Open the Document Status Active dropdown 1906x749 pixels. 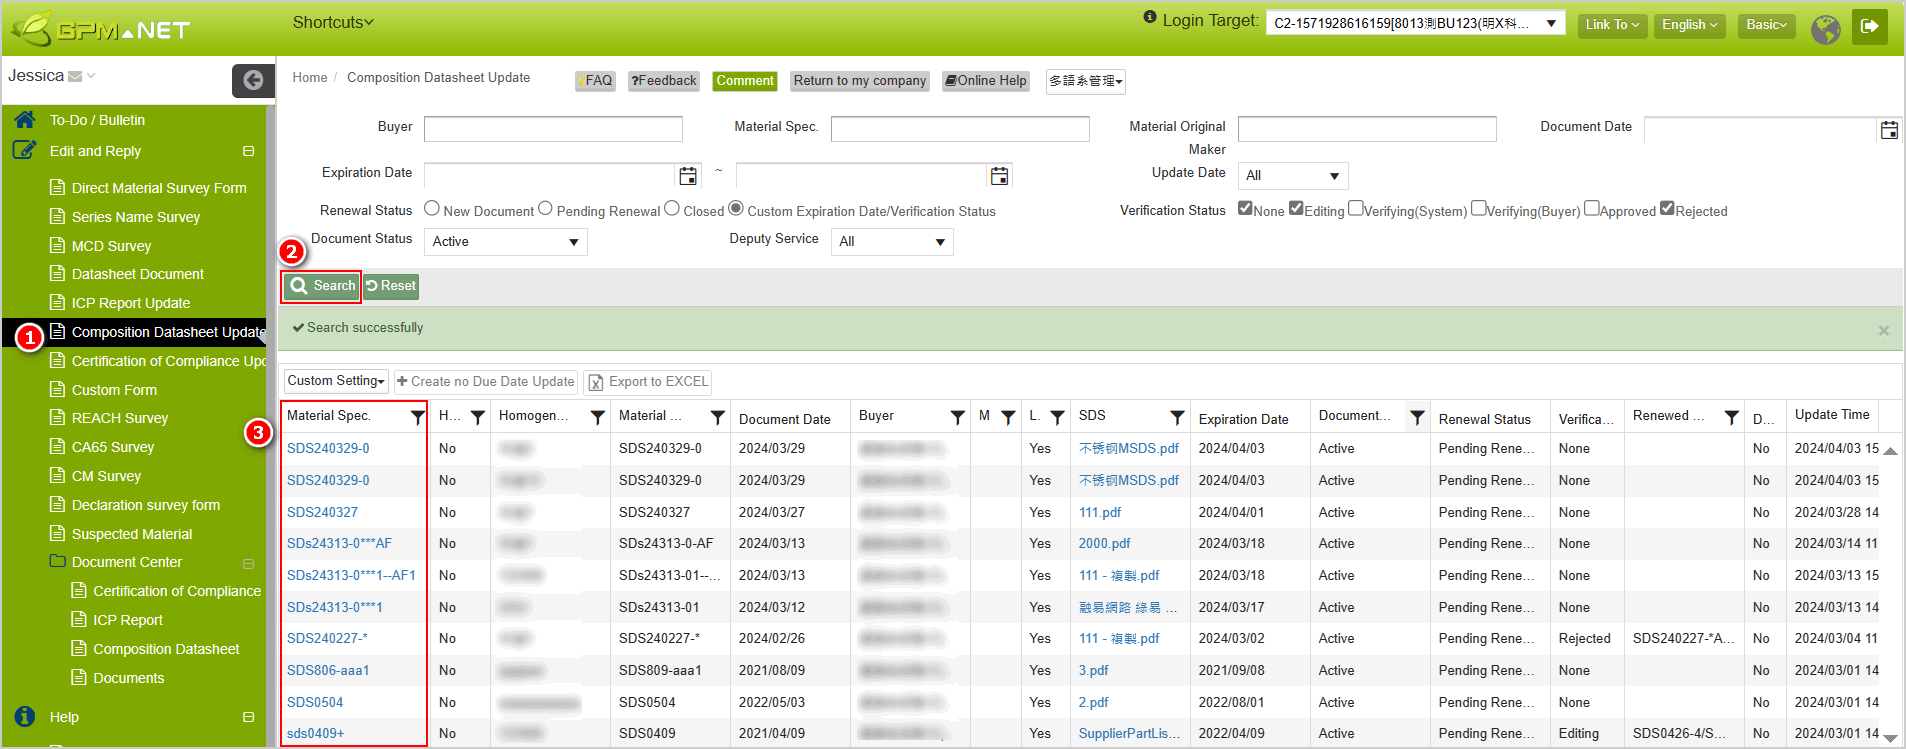coord(505,242)
